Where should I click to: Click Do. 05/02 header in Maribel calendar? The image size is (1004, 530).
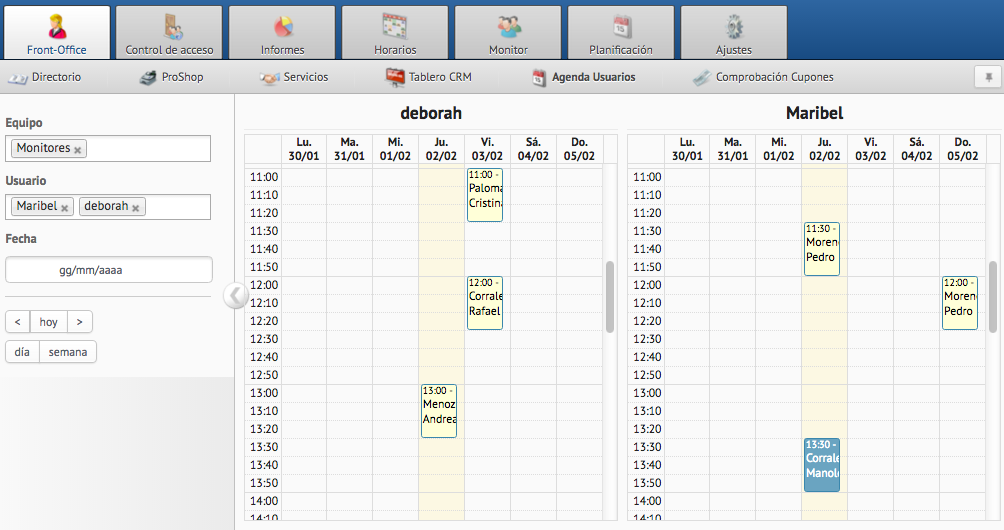[x=963, y=149]
